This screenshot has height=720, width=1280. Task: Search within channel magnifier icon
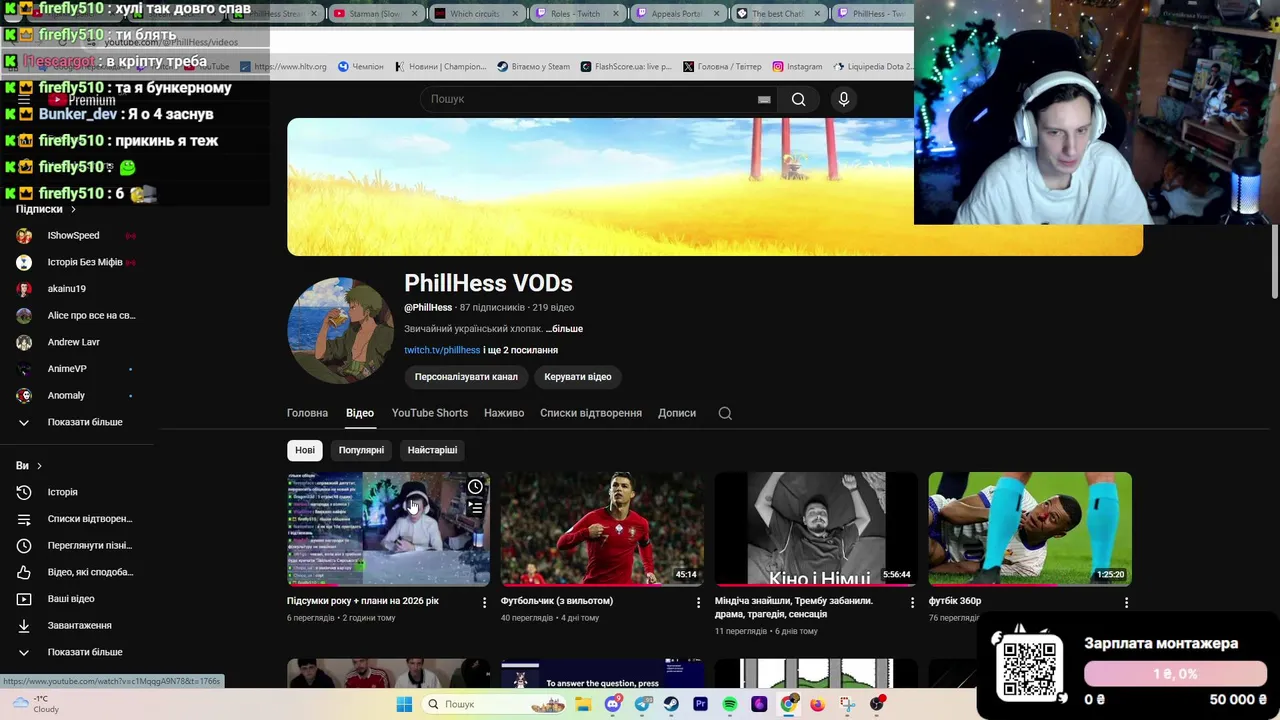coord(725,413)
